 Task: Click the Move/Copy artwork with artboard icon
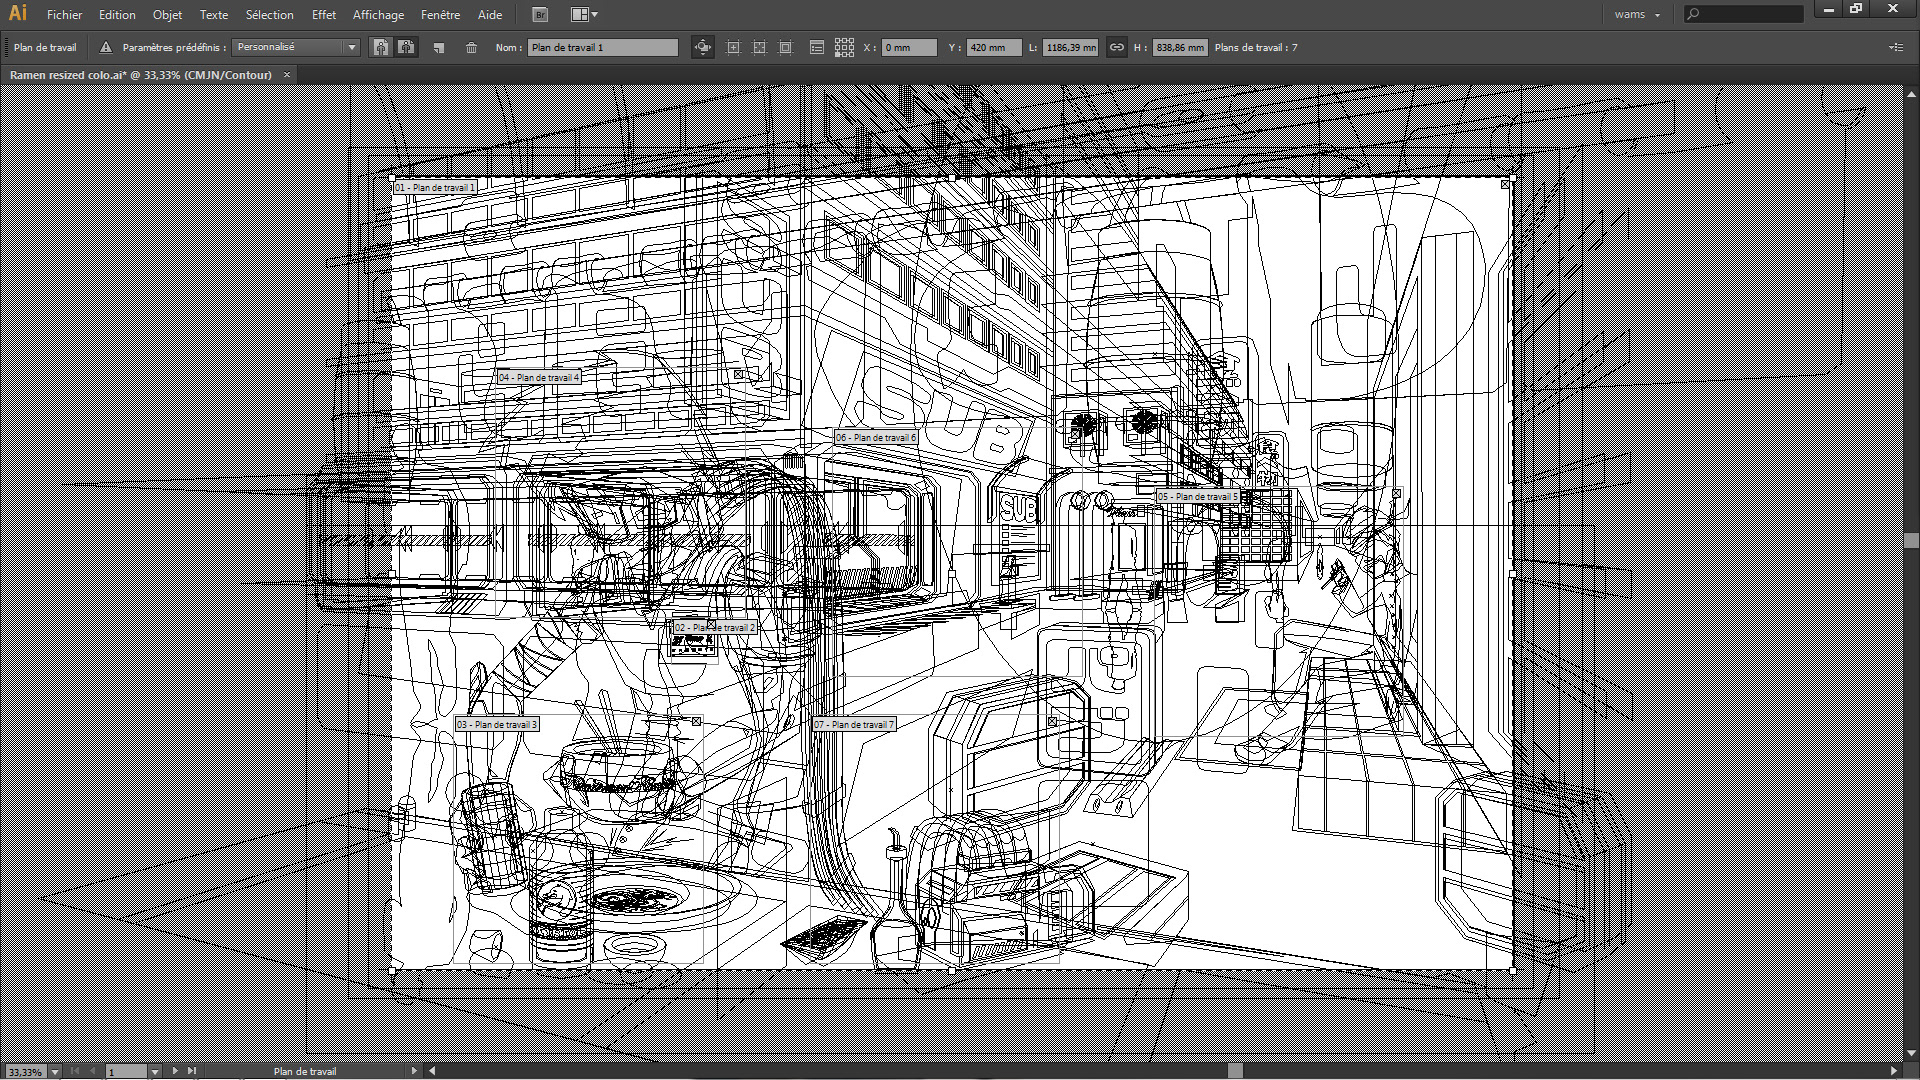click(x=703, y=47)
